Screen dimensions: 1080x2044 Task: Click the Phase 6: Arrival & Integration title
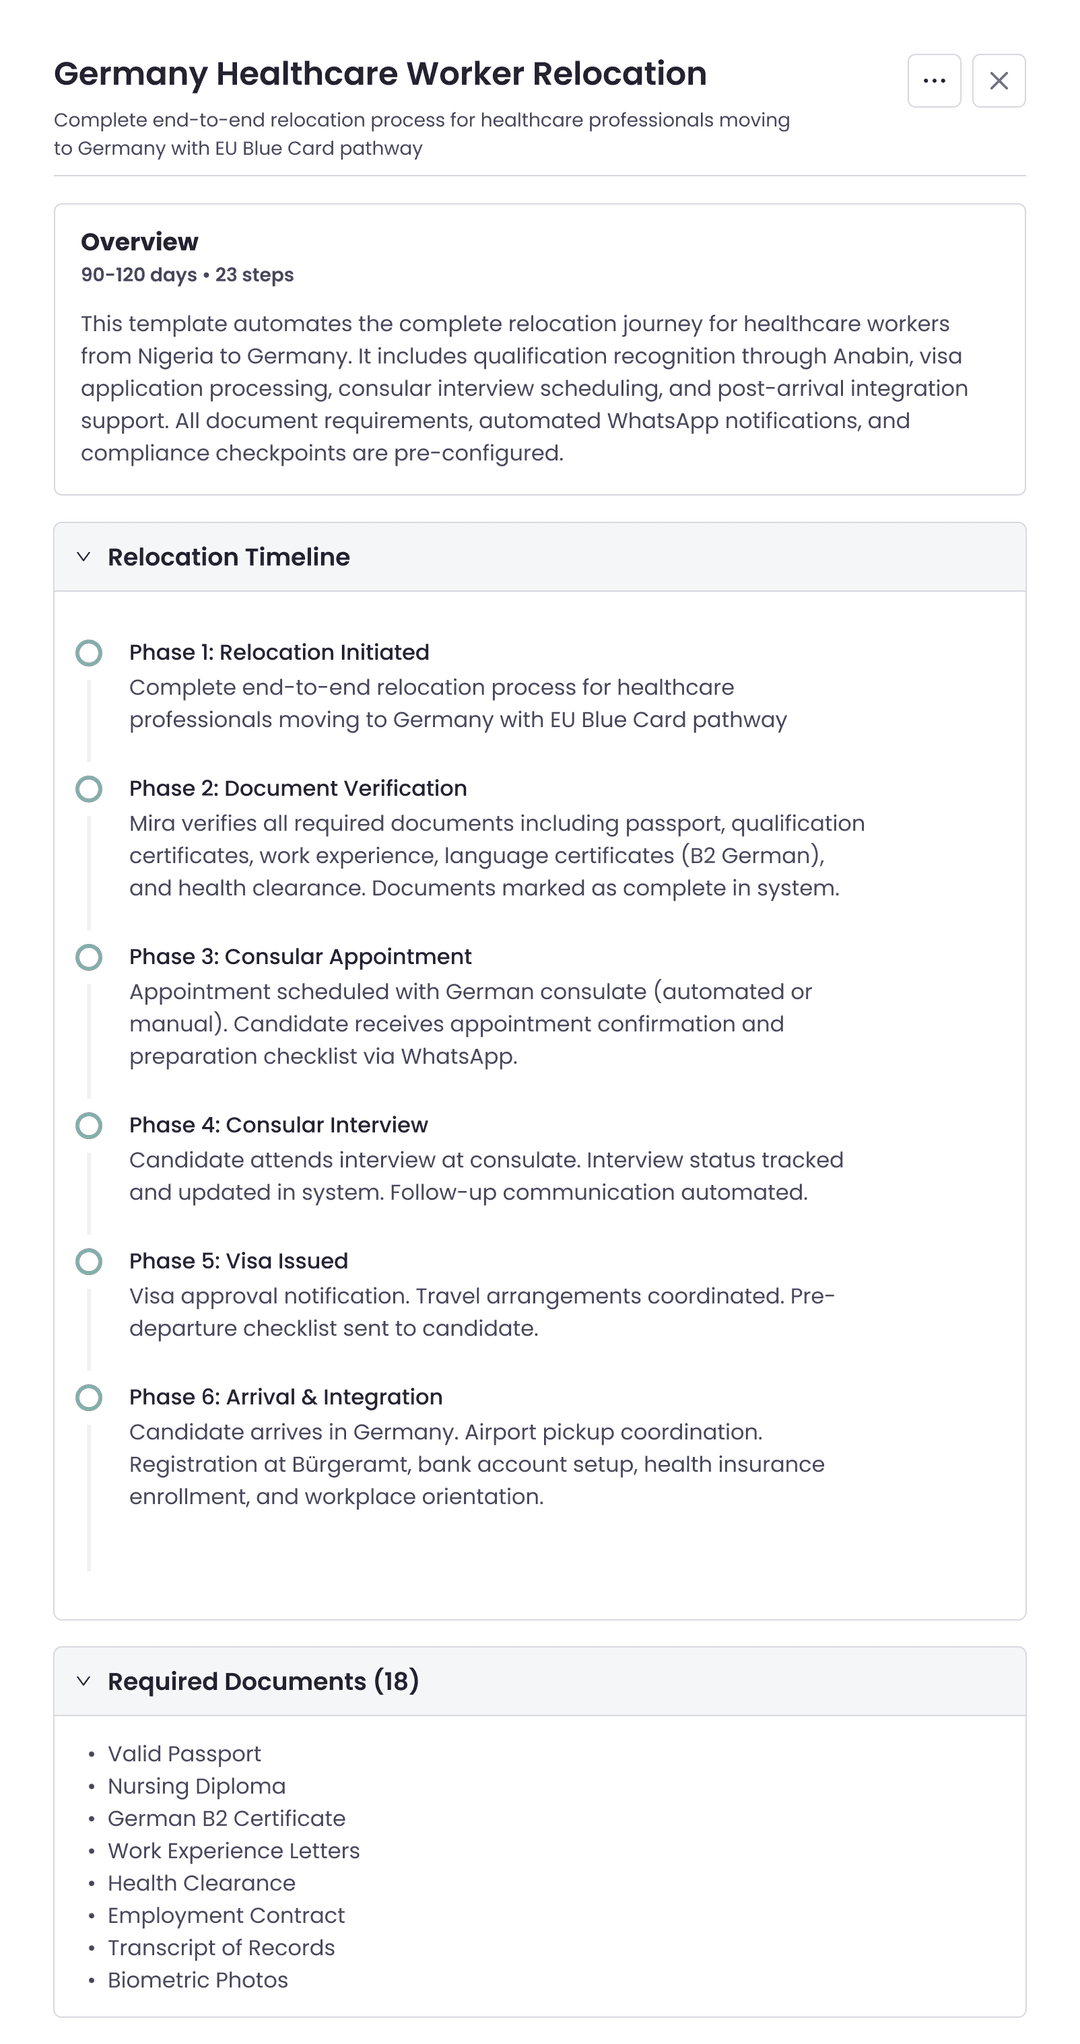[x=286, y=1397]
